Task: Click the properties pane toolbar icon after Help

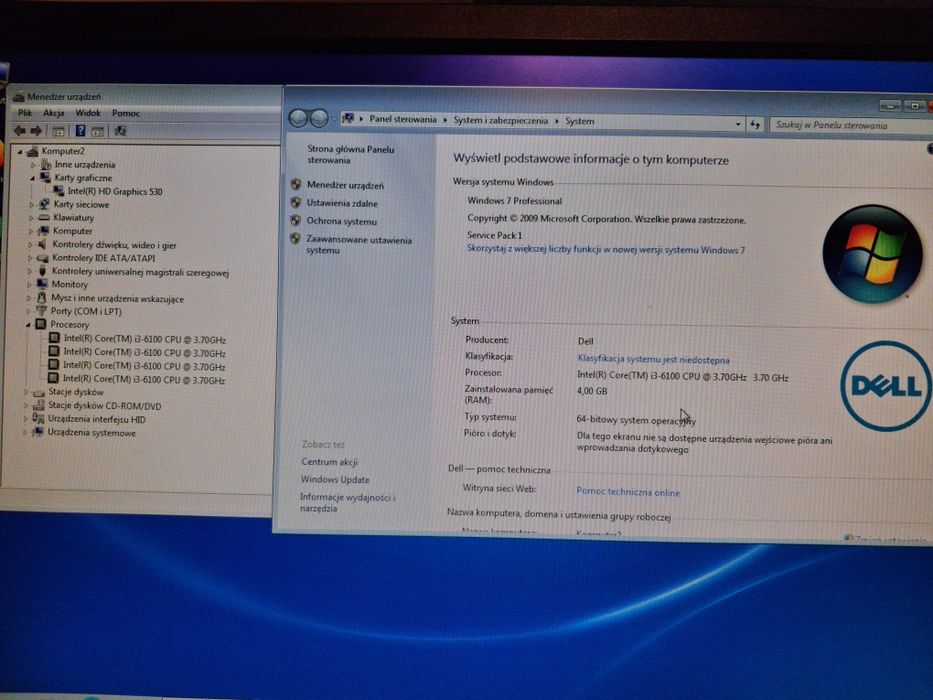Action: point(98,132)
